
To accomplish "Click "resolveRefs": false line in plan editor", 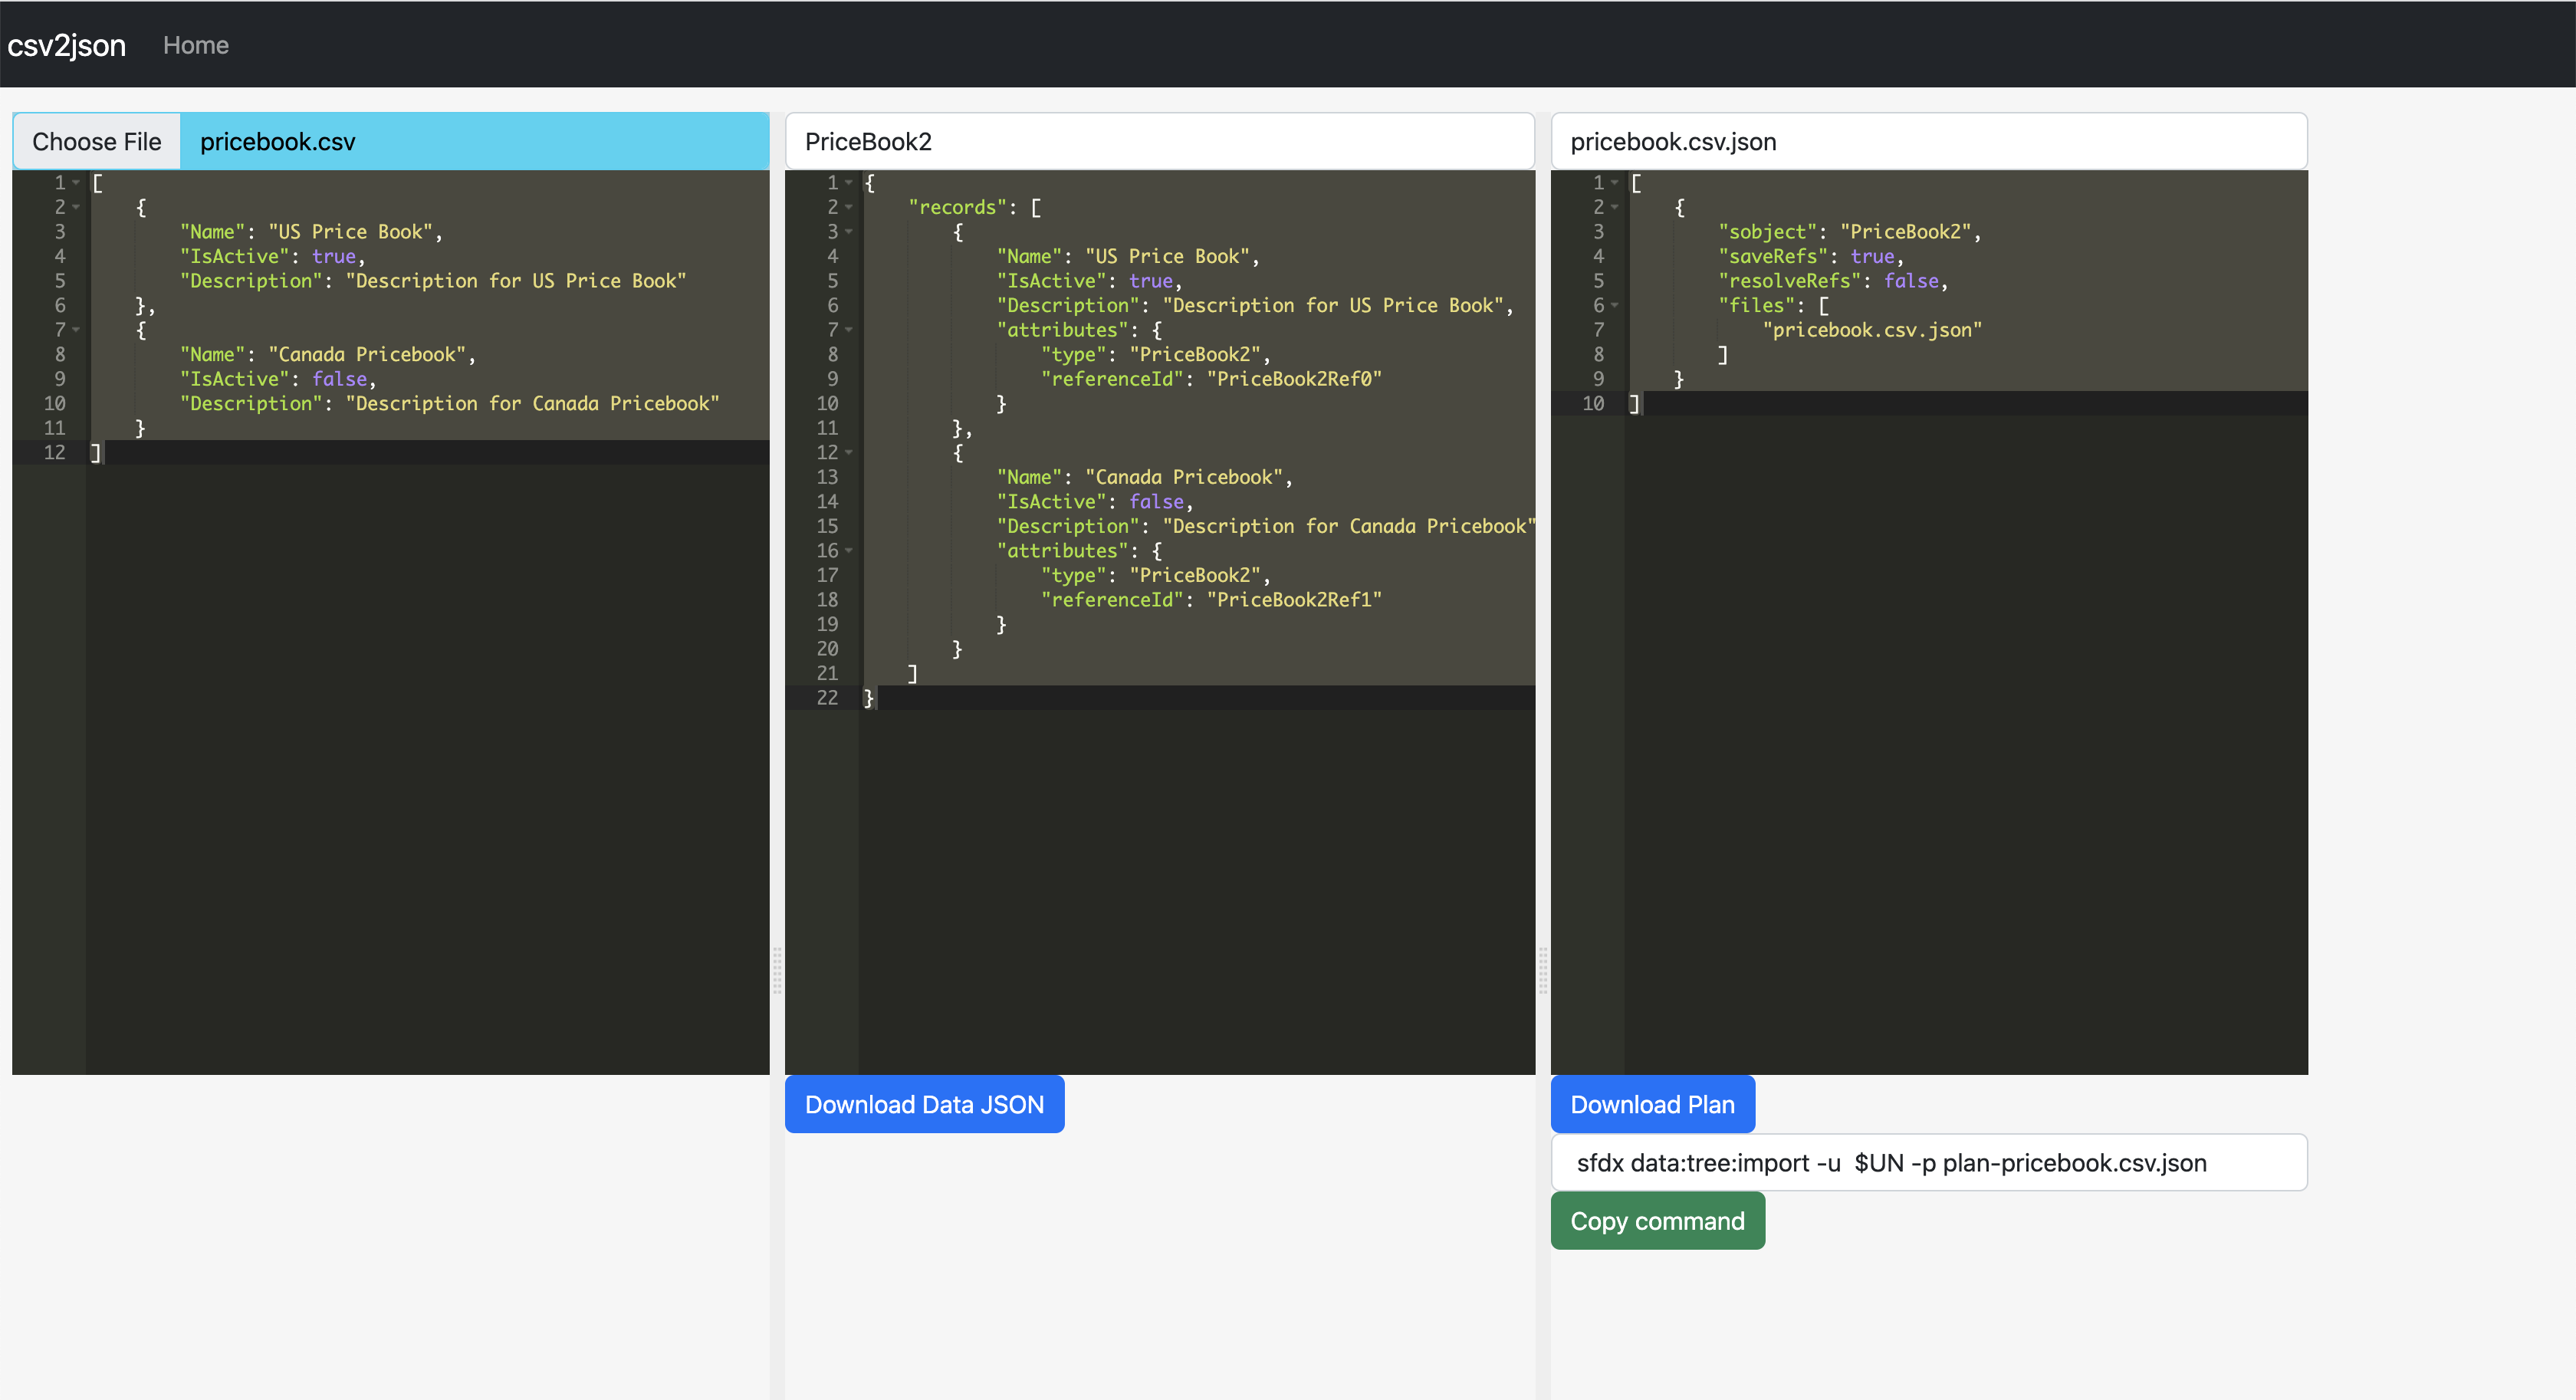I will click(1833, 281).
